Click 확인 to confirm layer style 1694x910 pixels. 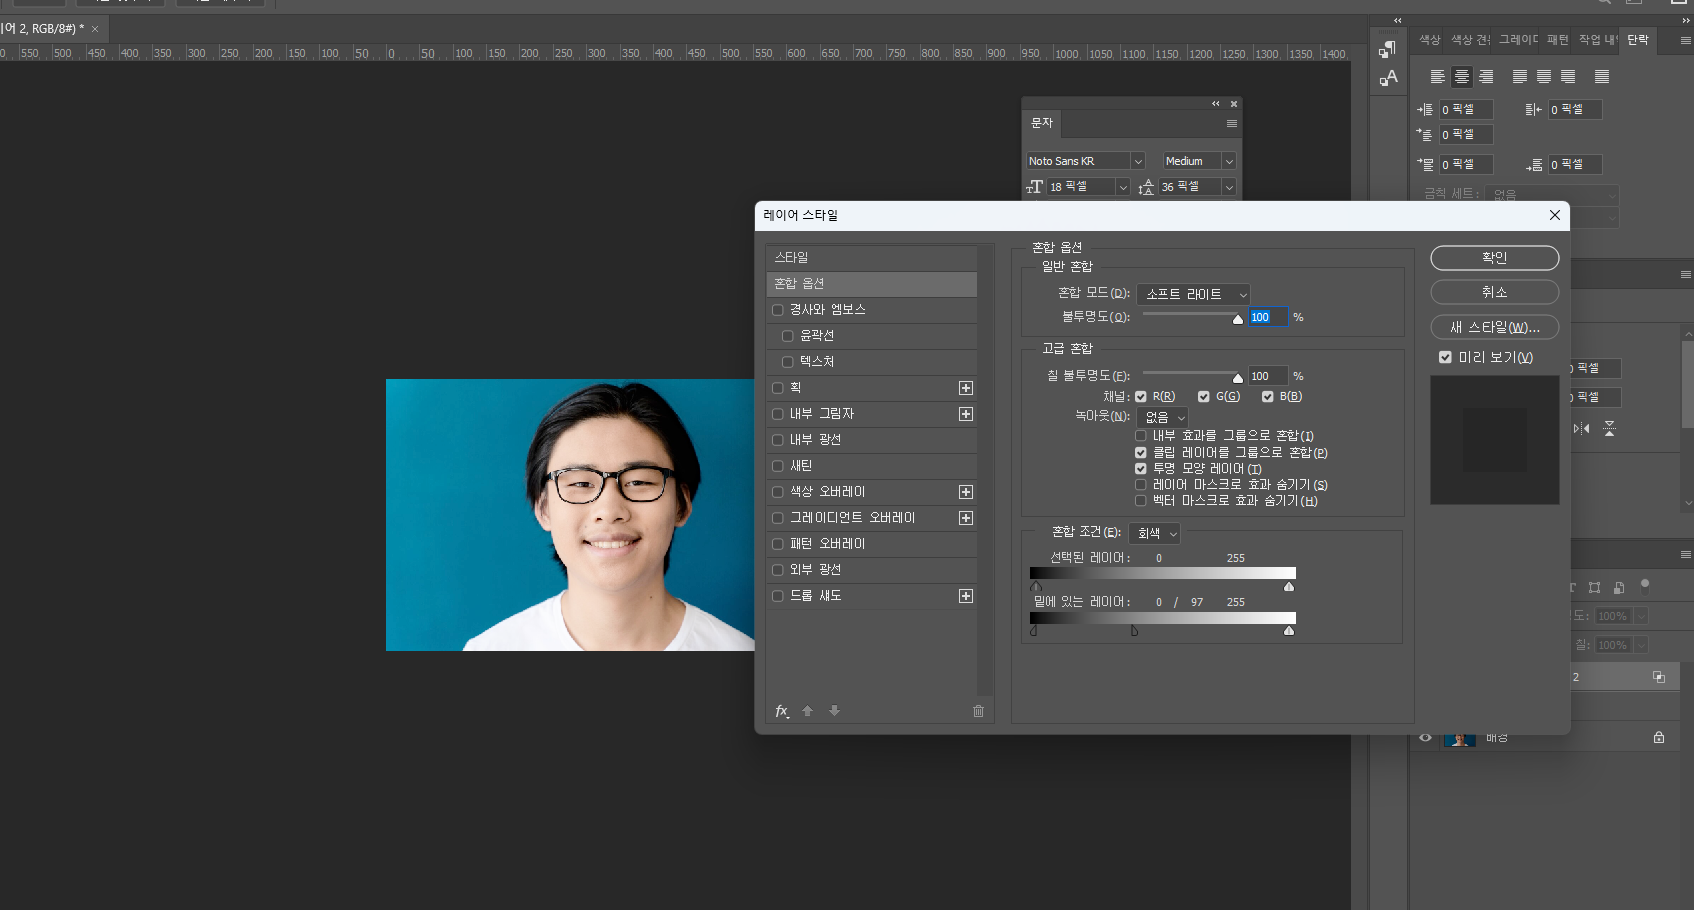[1495, 258]
